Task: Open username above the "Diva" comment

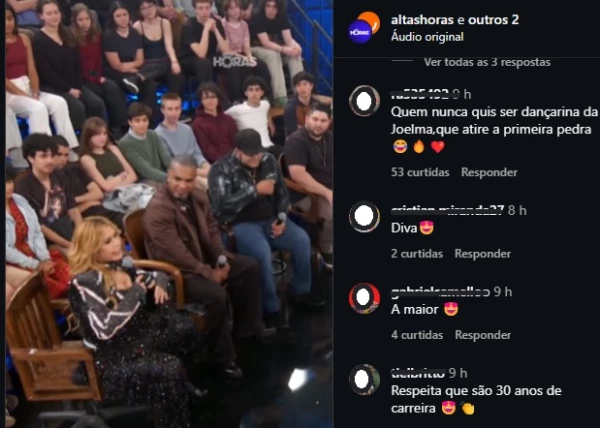Action: click(x=447, y=210)
